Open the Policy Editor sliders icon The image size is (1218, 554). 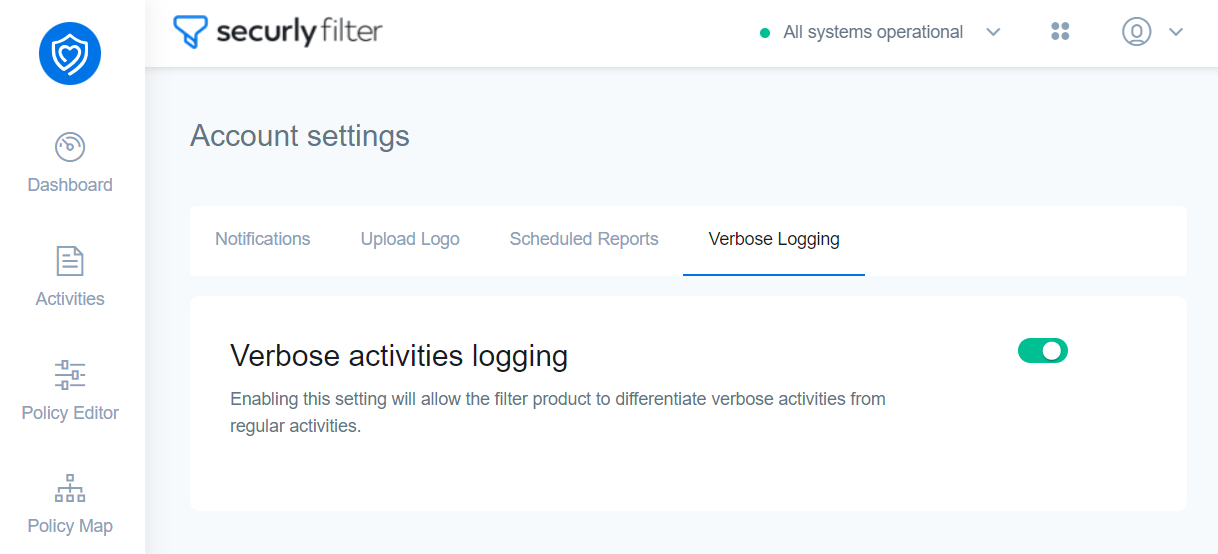pos(70,375)
